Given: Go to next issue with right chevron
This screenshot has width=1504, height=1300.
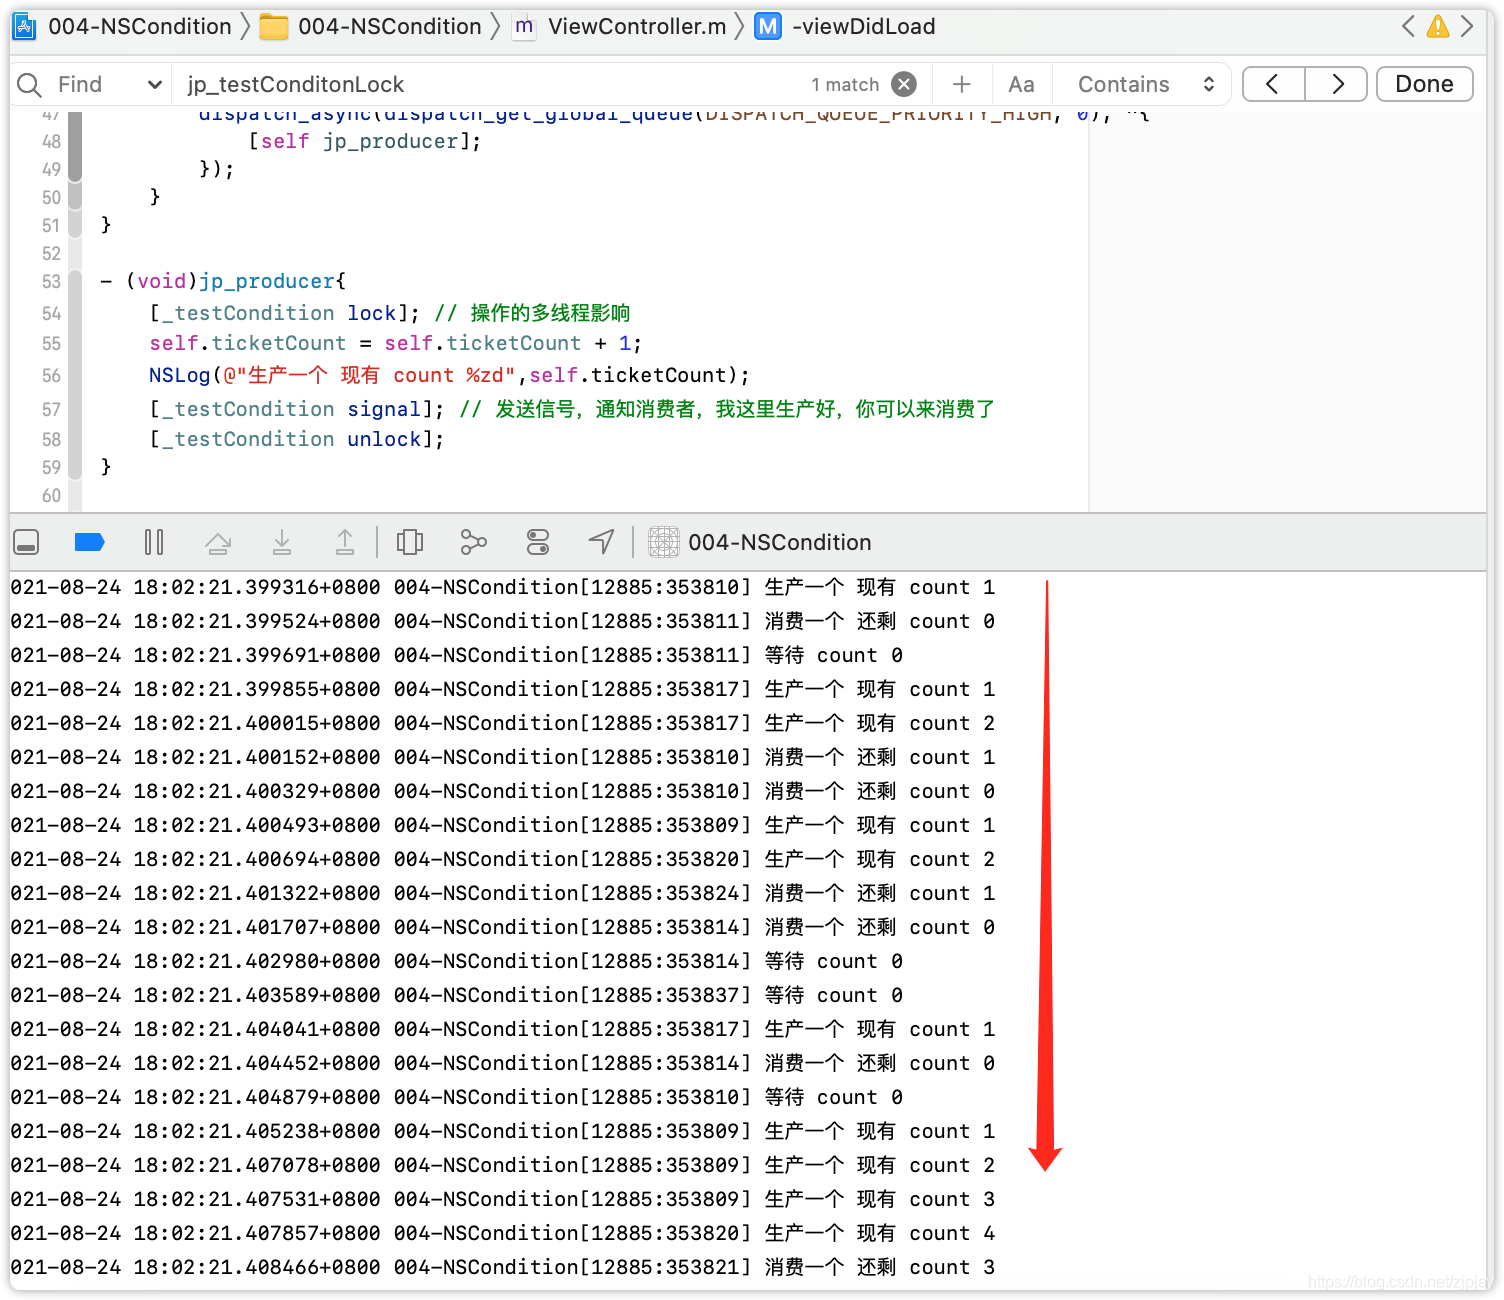Looking at the screenshot, I should point(1467,27).
